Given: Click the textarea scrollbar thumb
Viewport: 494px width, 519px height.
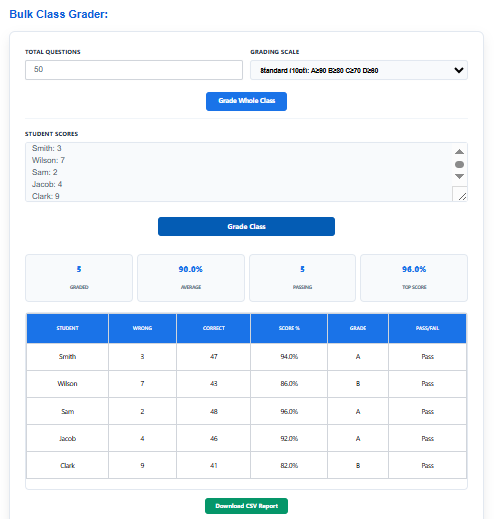Looking at the screenshot, I should 459,164.
